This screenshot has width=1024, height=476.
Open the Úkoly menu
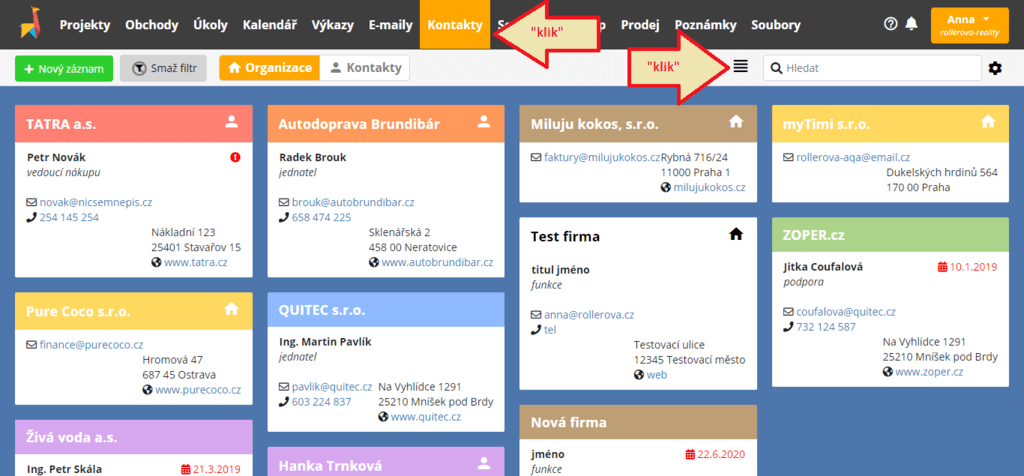[x=210, y=25]
